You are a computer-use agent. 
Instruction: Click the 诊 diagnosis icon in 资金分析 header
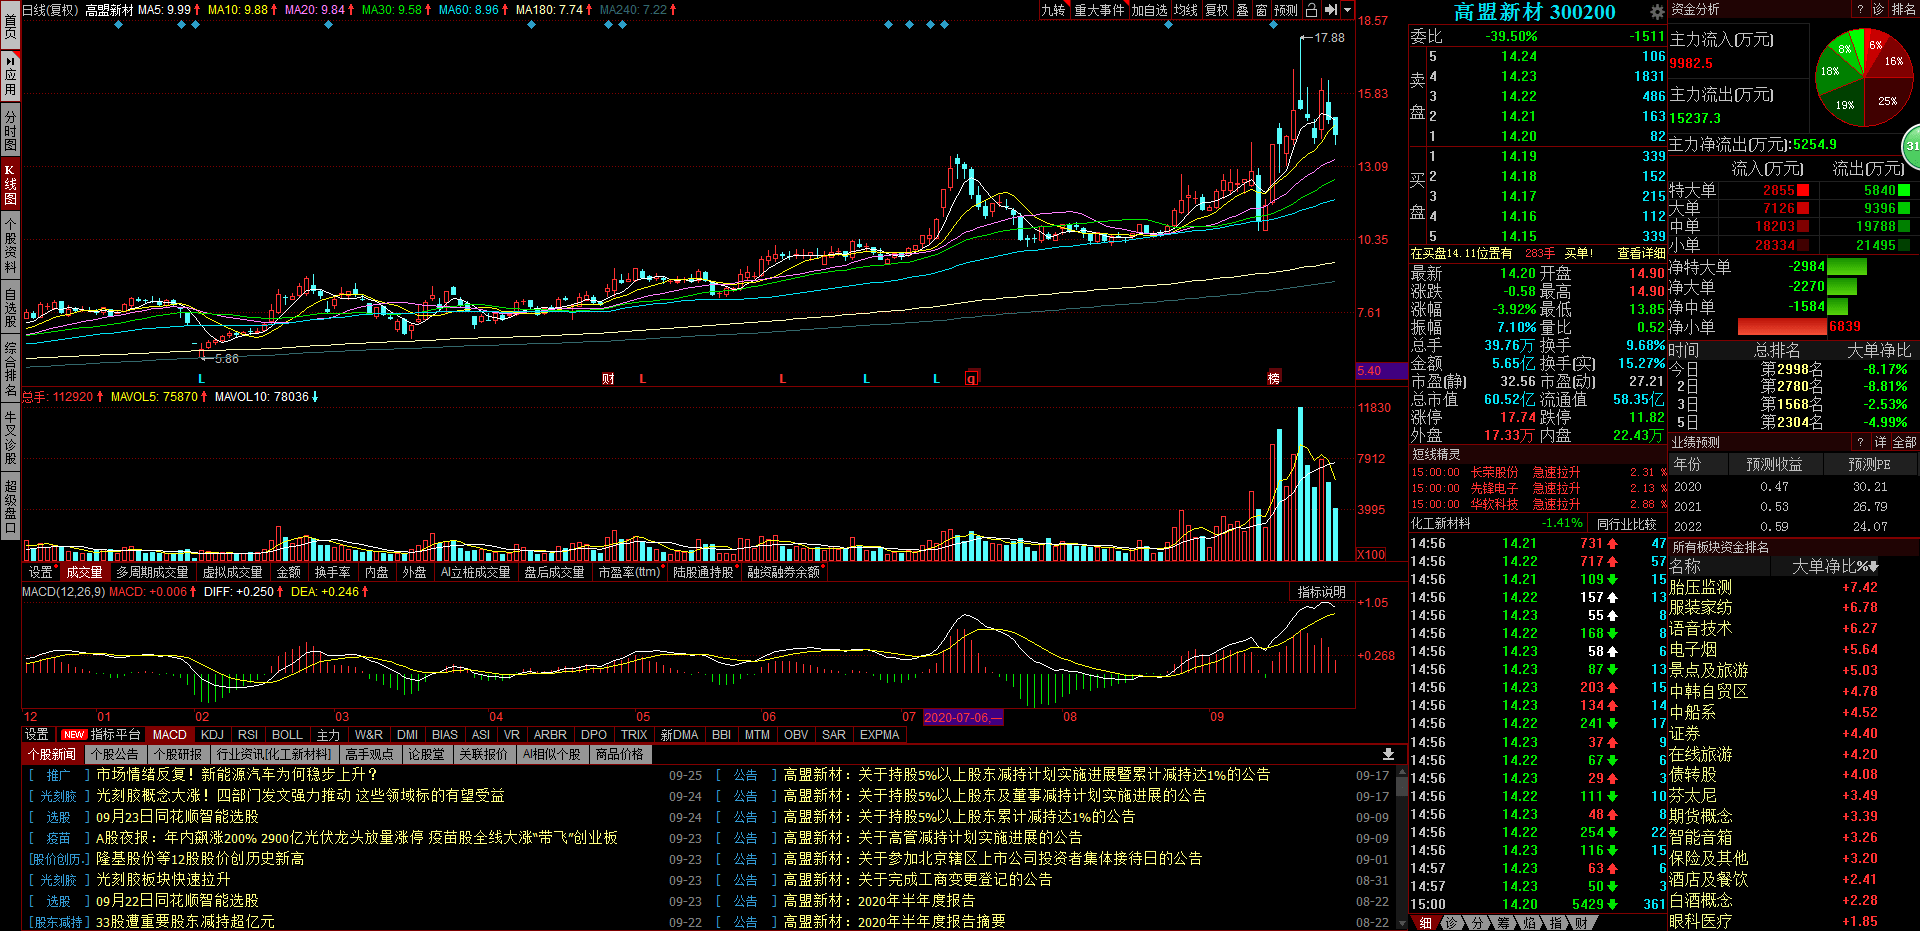(x=1878, y=9)
